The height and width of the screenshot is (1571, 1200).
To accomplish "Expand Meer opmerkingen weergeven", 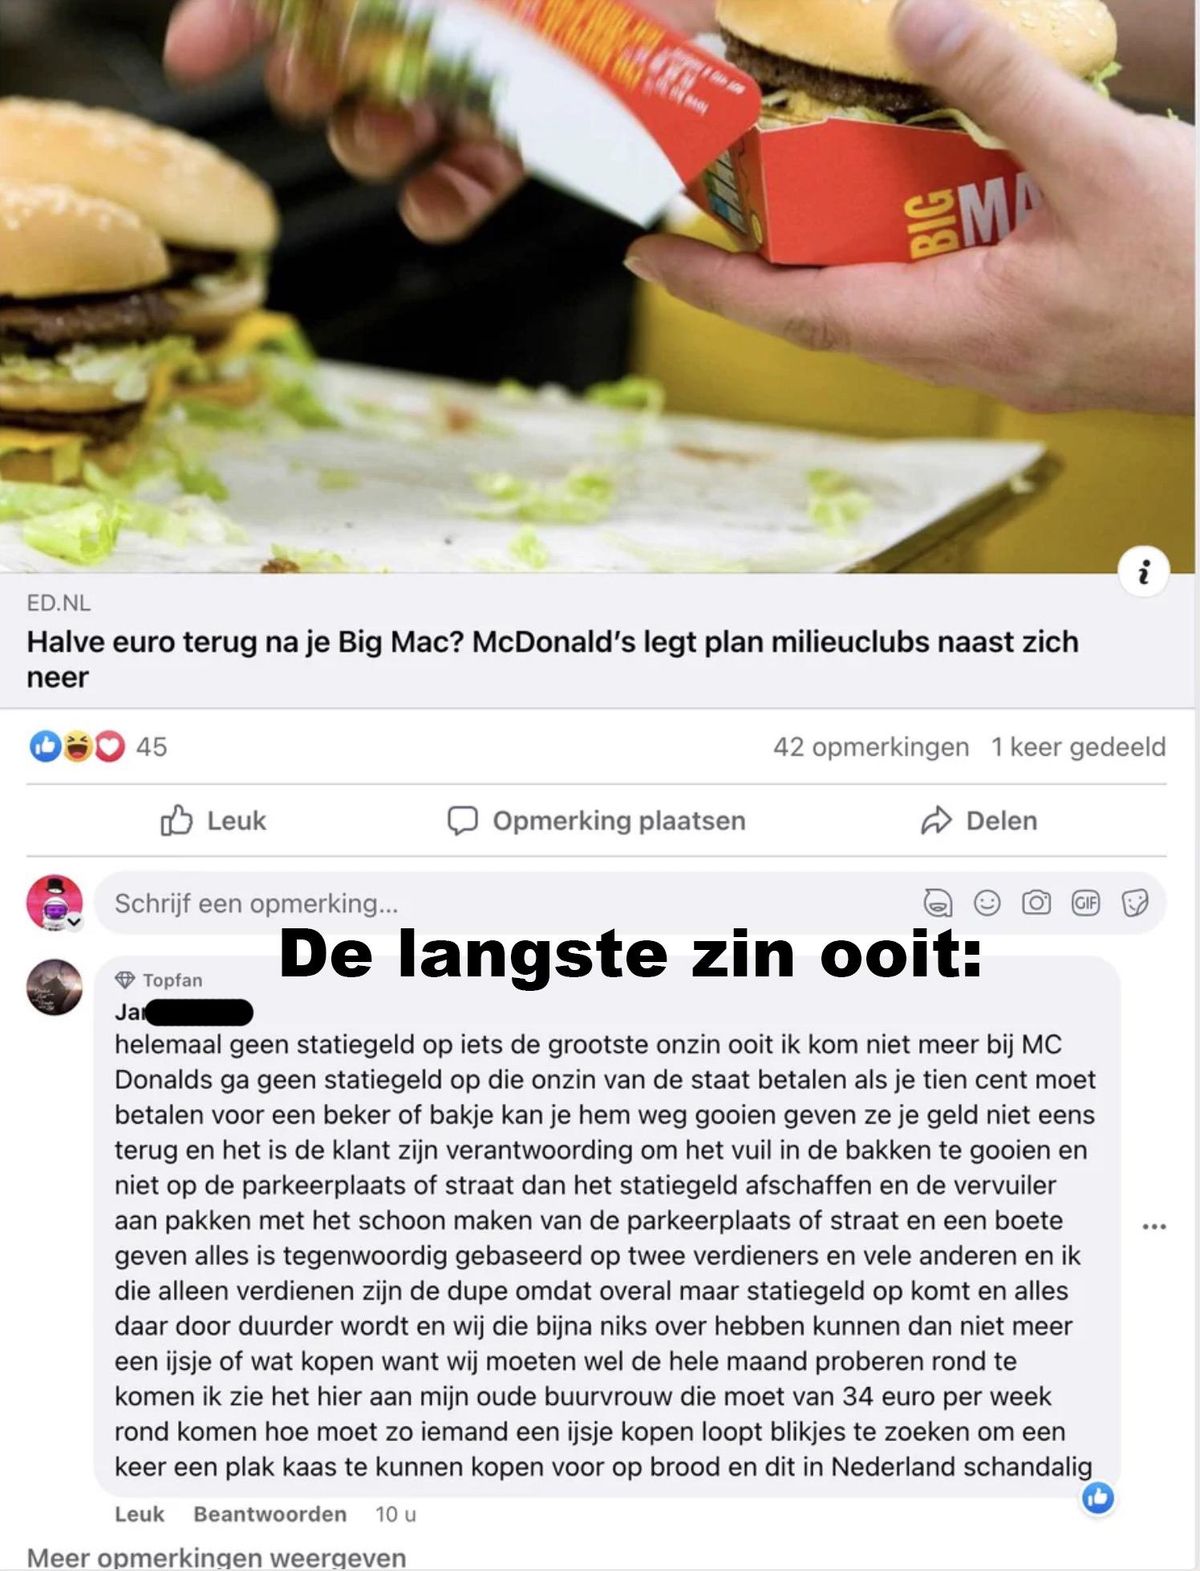I will (x=216, y=1557).
